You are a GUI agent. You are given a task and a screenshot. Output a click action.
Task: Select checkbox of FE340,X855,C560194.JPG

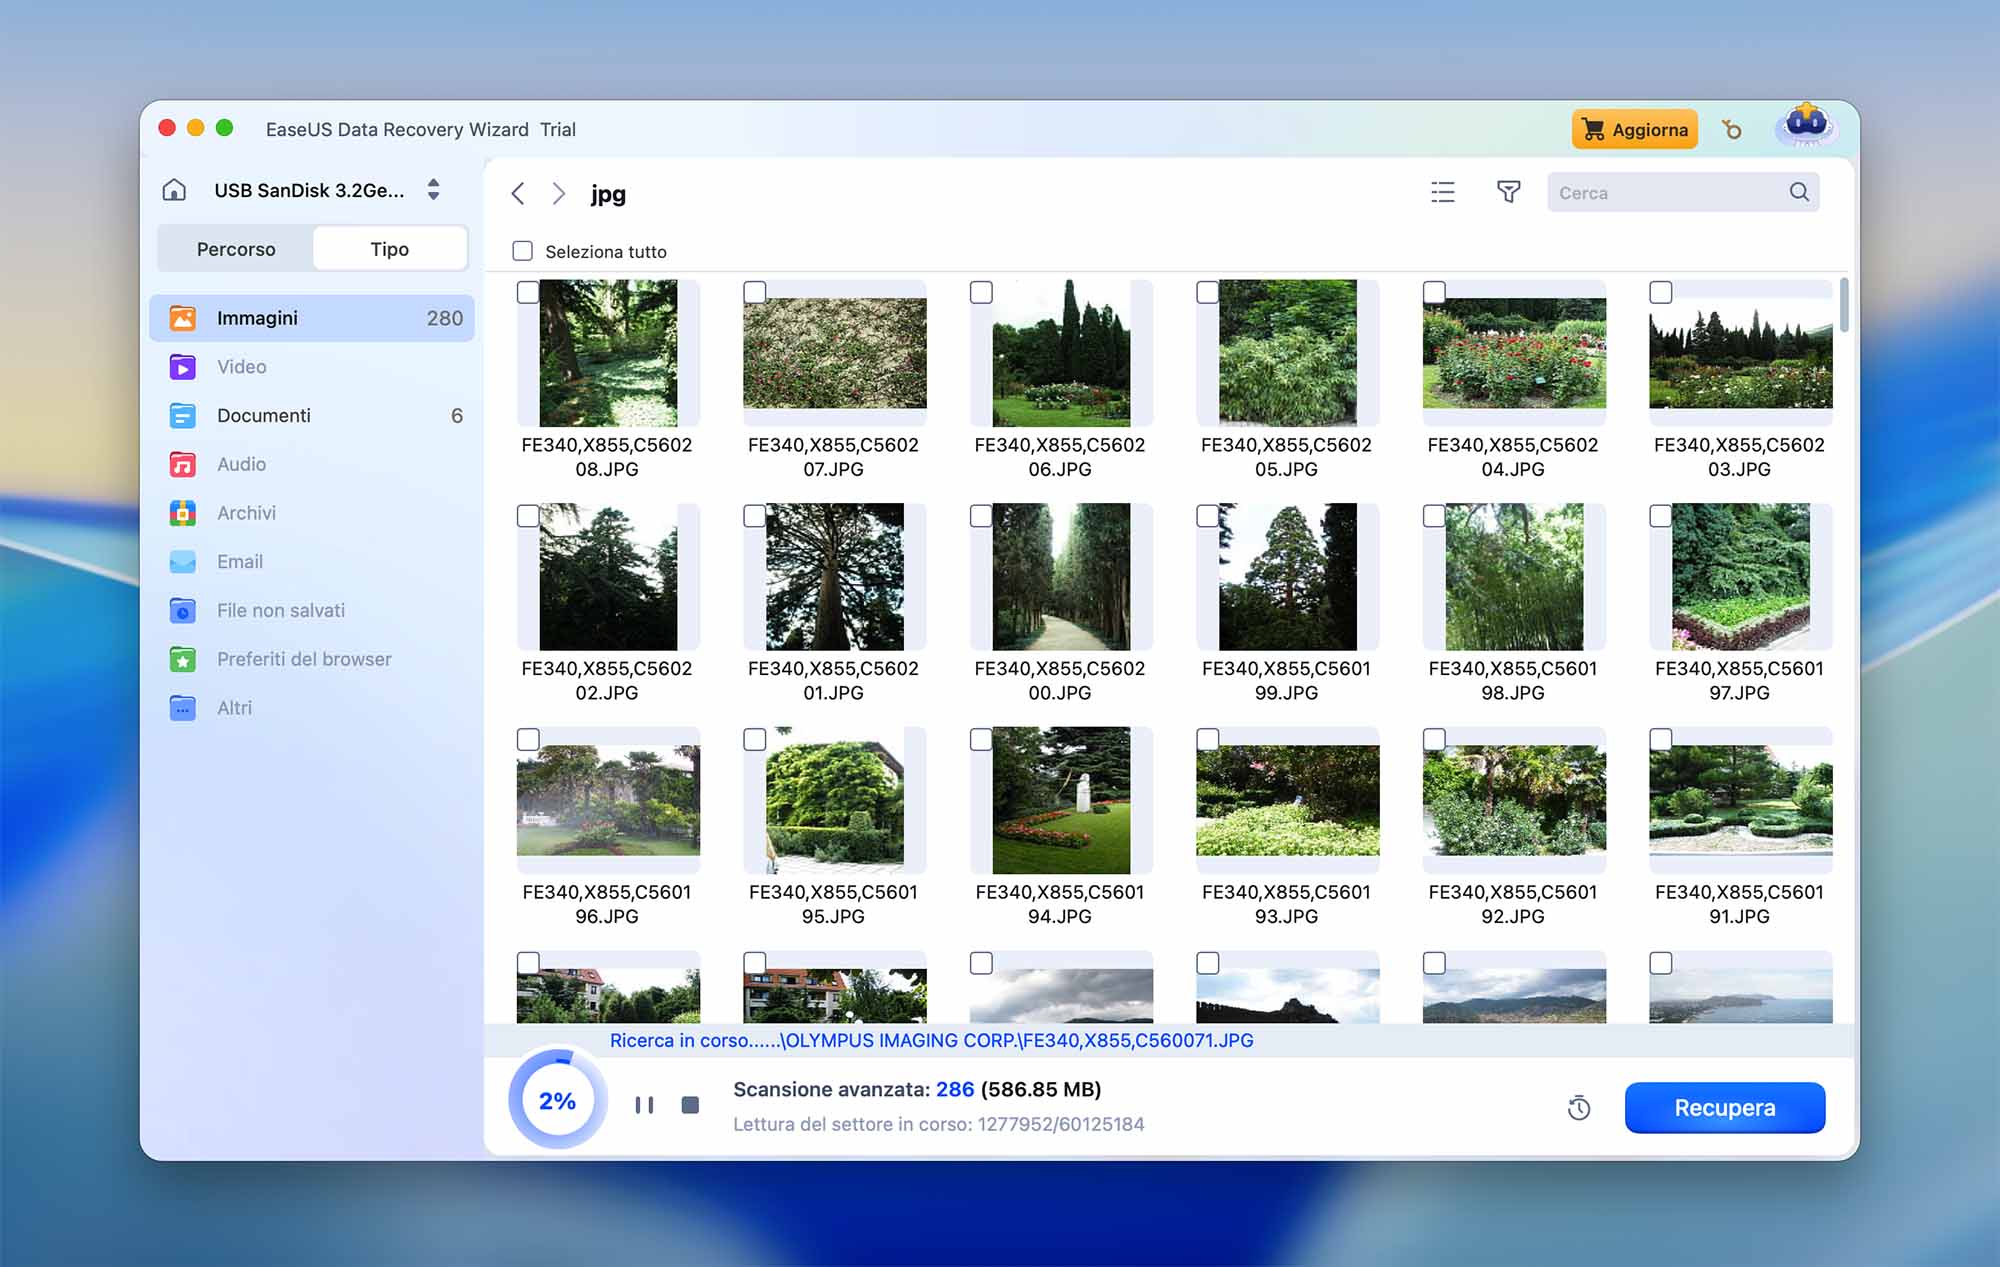tap(981, 739)
